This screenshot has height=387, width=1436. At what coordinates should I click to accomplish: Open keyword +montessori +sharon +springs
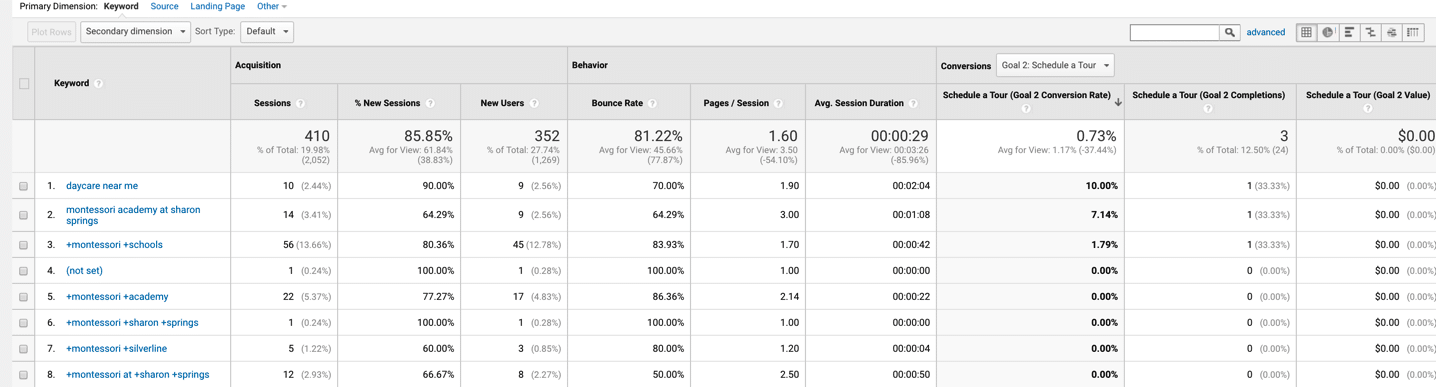(132, 323)
